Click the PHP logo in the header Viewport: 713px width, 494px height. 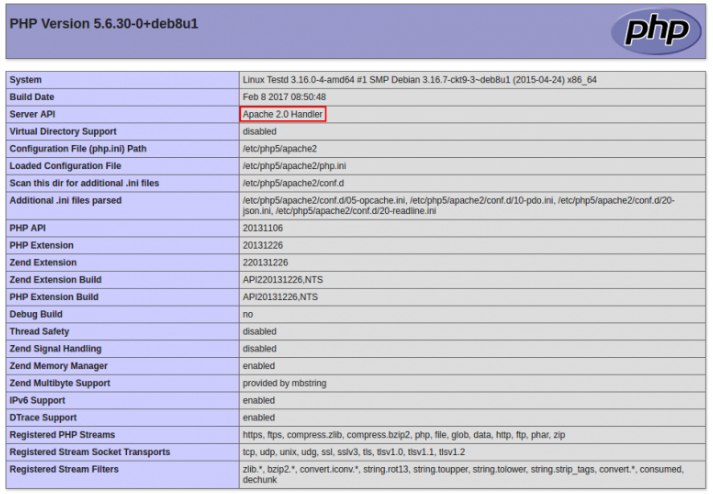656,31
